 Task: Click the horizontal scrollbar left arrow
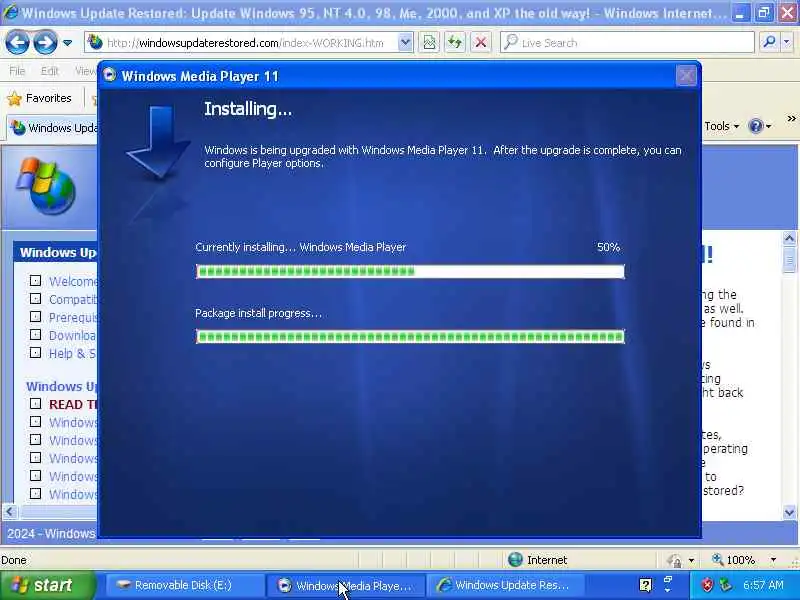[x=10, y=511]
